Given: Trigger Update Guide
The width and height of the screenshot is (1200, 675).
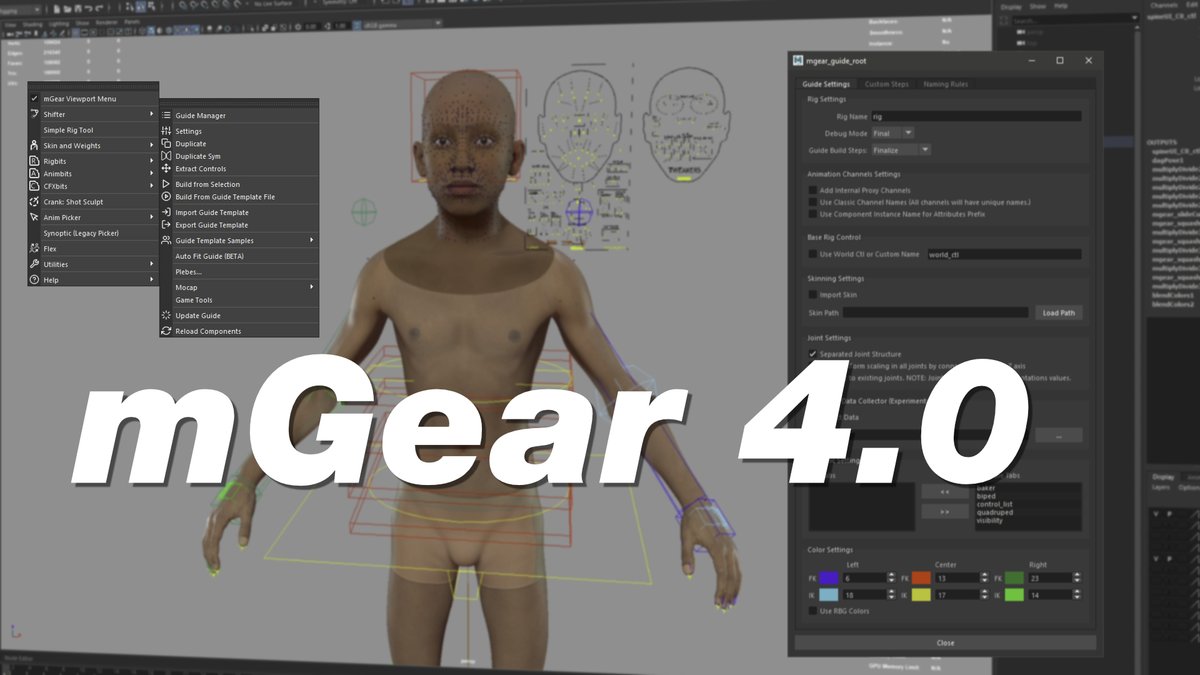Looking at the screenshot, I should 200,316.
